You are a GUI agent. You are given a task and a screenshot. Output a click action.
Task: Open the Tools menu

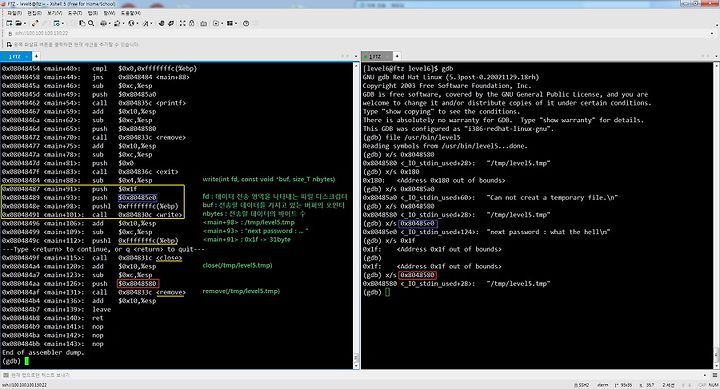coord(75,13)
